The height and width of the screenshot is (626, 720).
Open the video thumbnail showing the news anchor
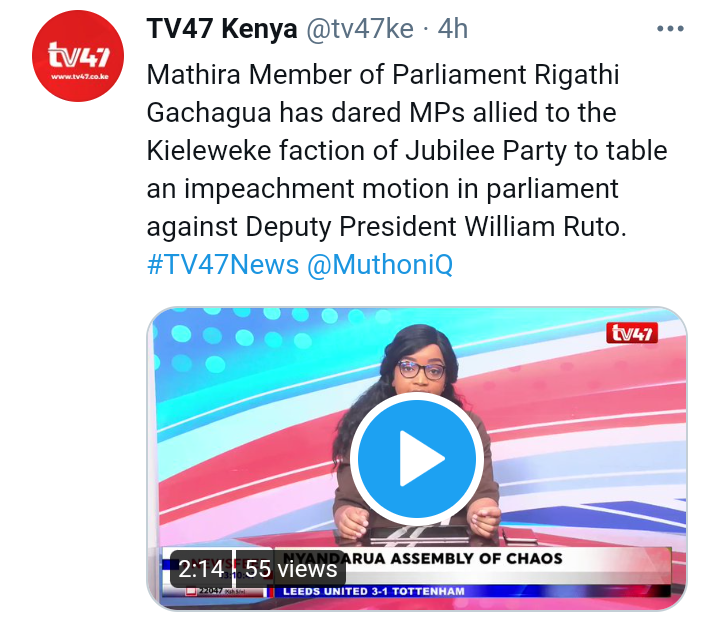[x=417, y=458]
